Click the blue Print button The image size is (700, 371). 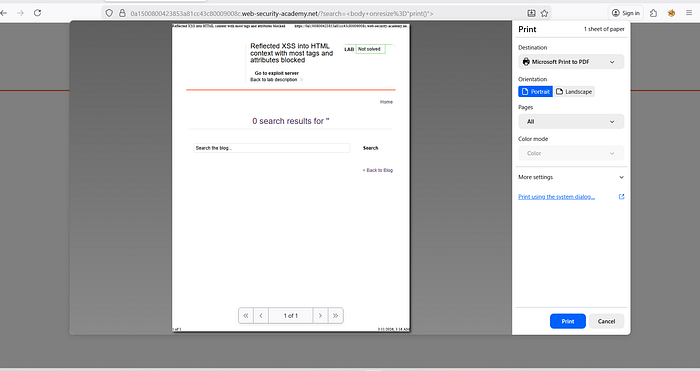tap(567, 321)
